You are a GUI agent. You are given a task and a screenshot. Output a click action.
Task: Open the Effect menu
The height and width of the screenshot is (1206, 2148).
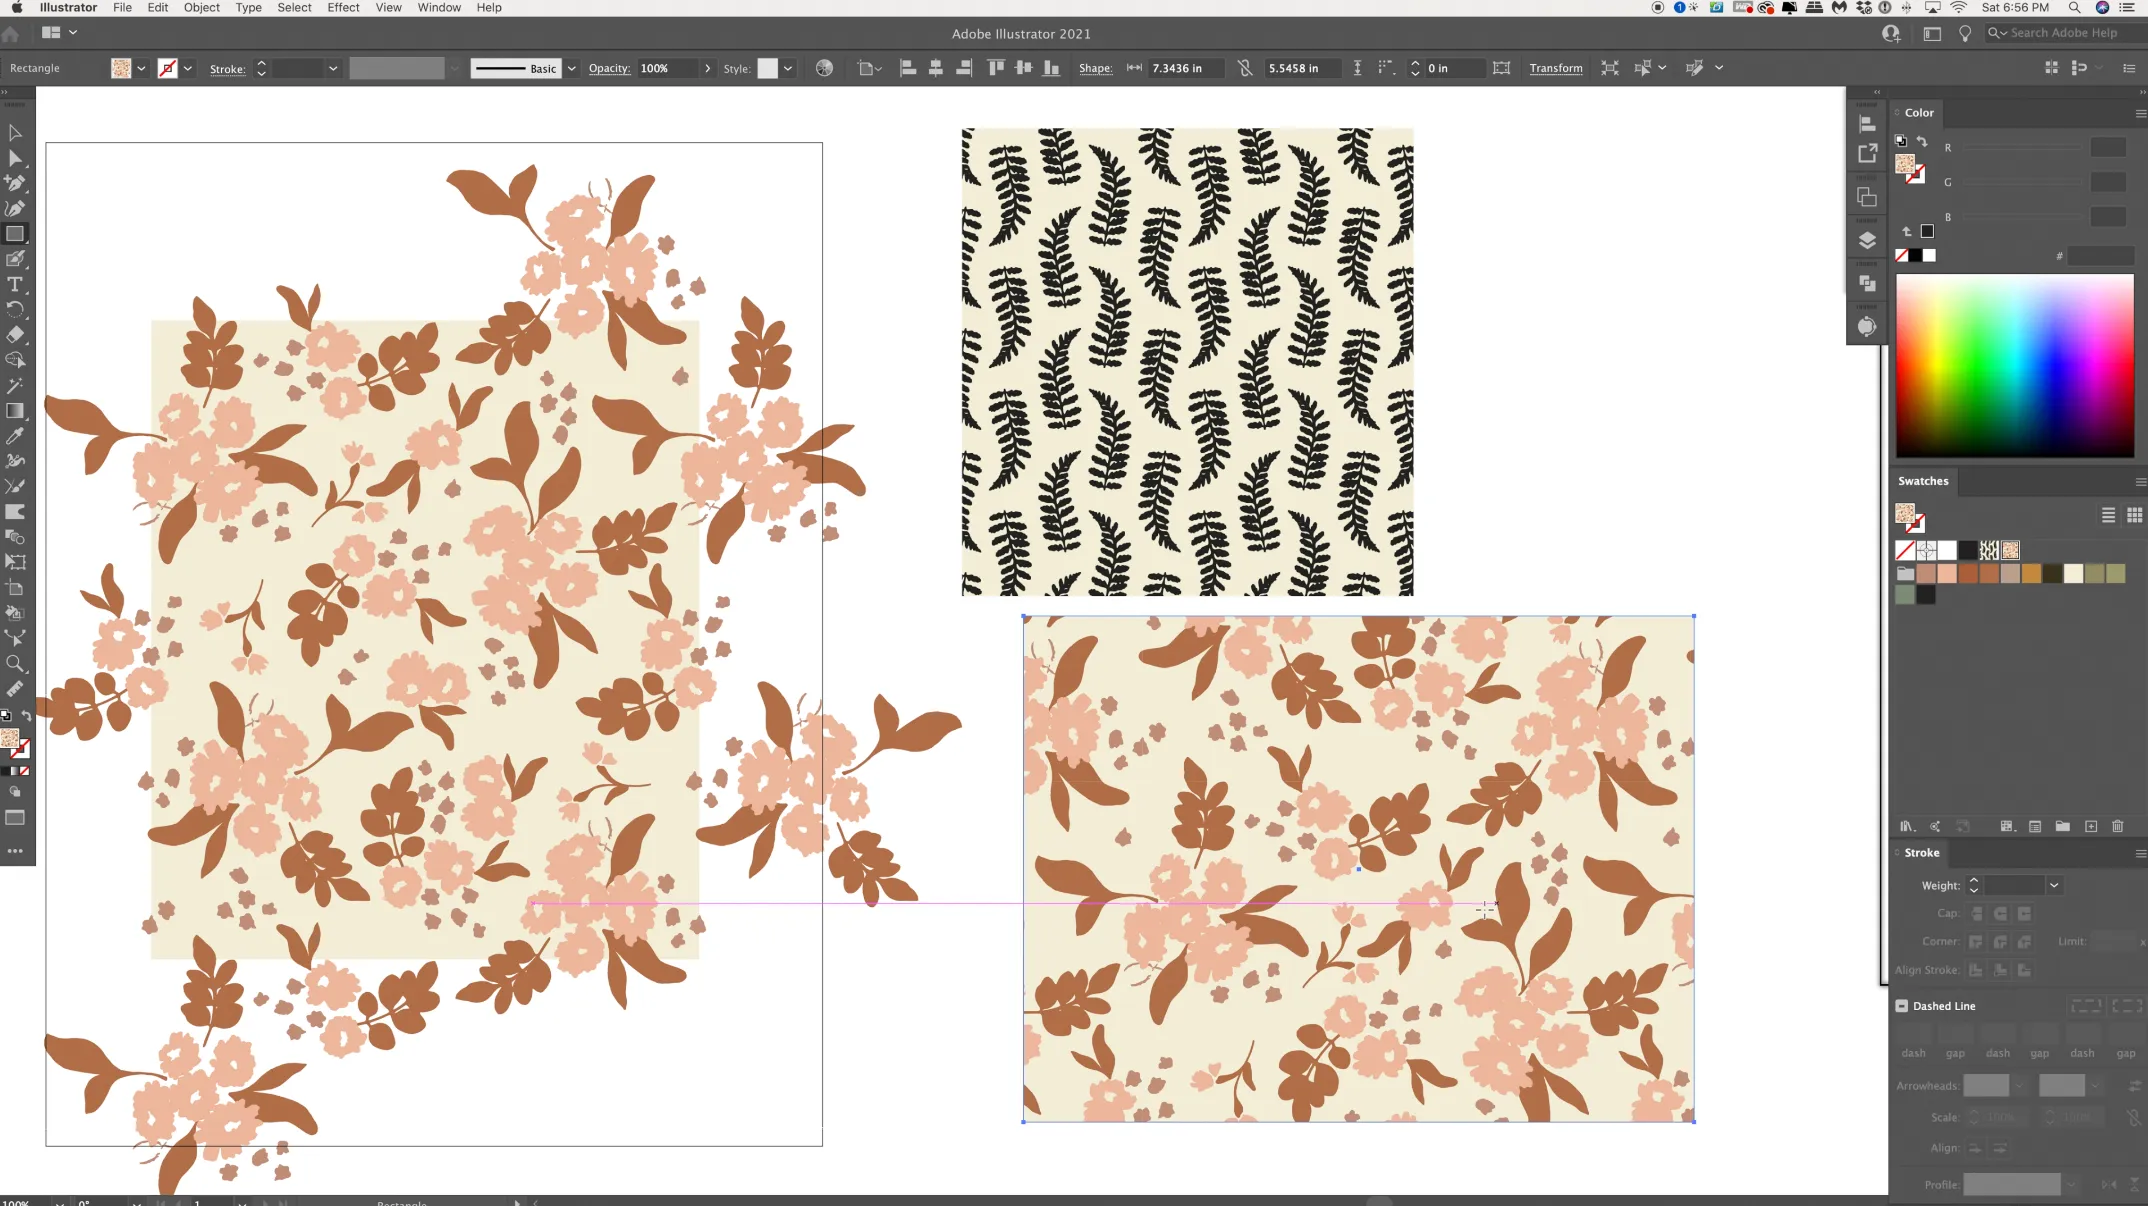coord(343,7)
